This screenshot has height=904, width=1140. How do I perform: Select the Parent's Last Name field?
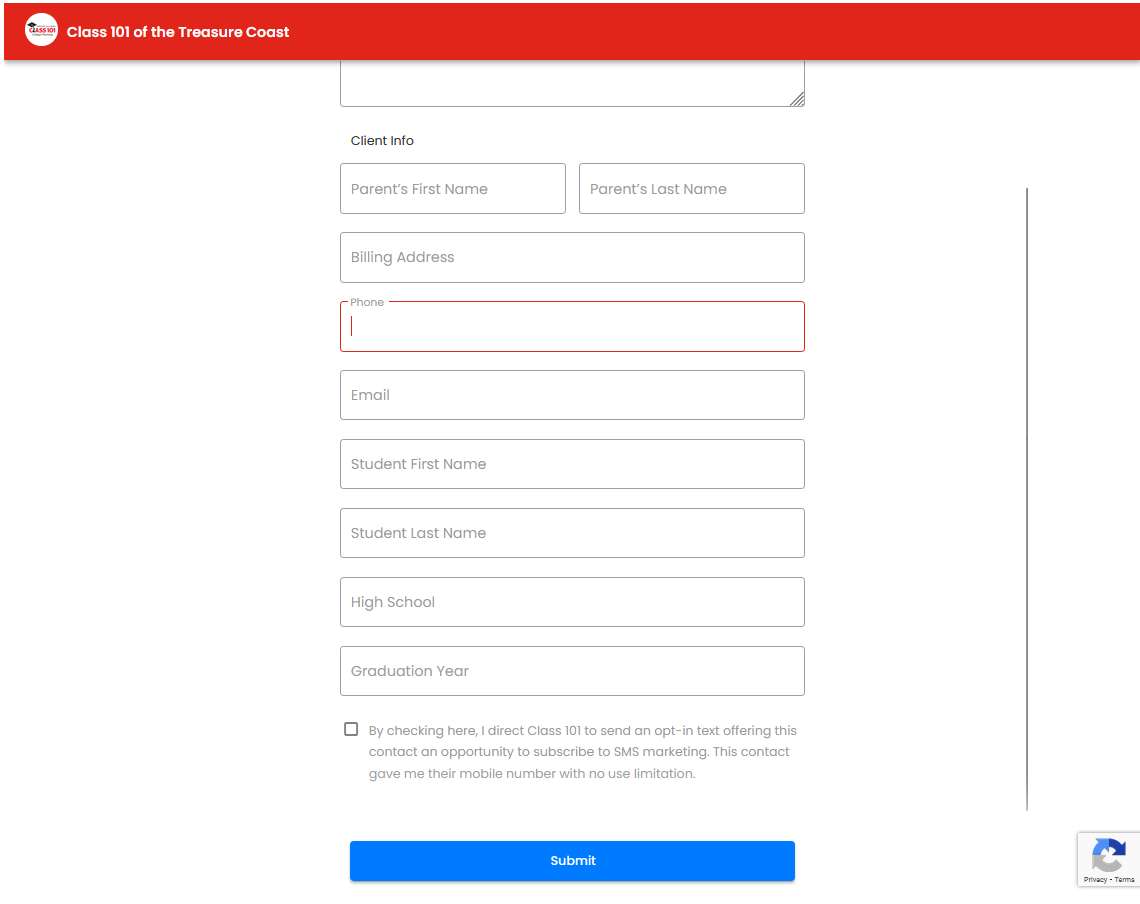click(691, 189)
